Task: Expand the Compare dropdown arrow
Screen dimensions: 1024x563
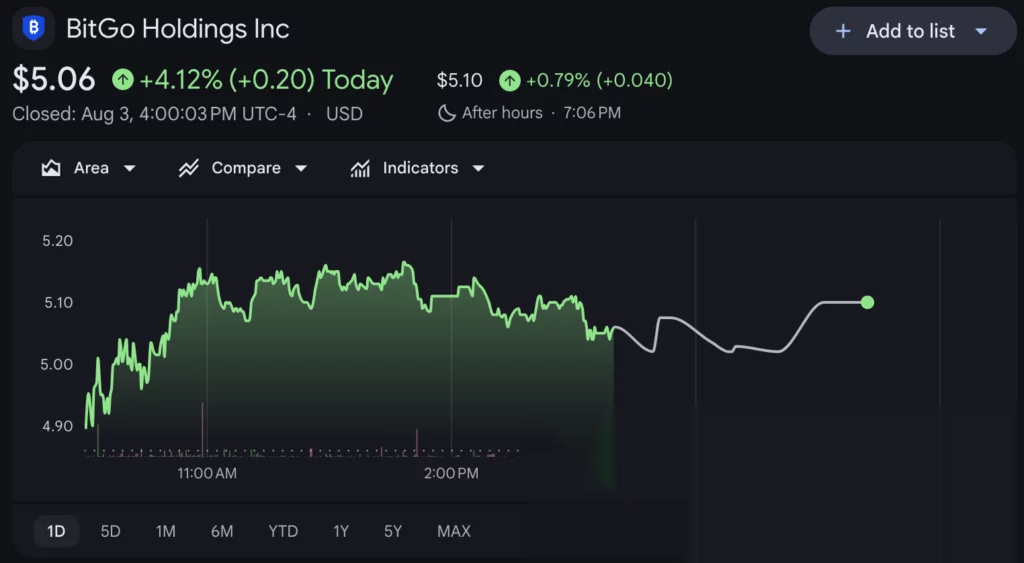Action: point(301,169)
